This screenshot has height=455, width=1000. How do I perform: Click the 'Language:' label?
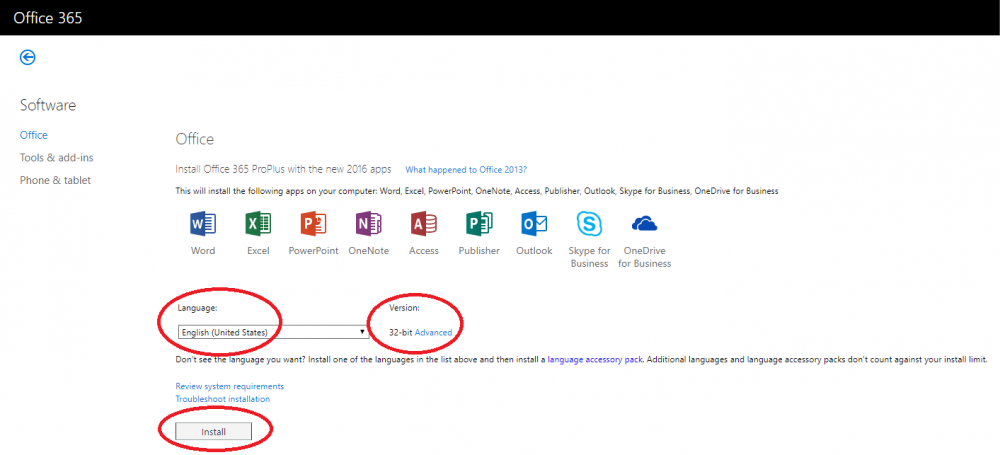pos(198,308)
